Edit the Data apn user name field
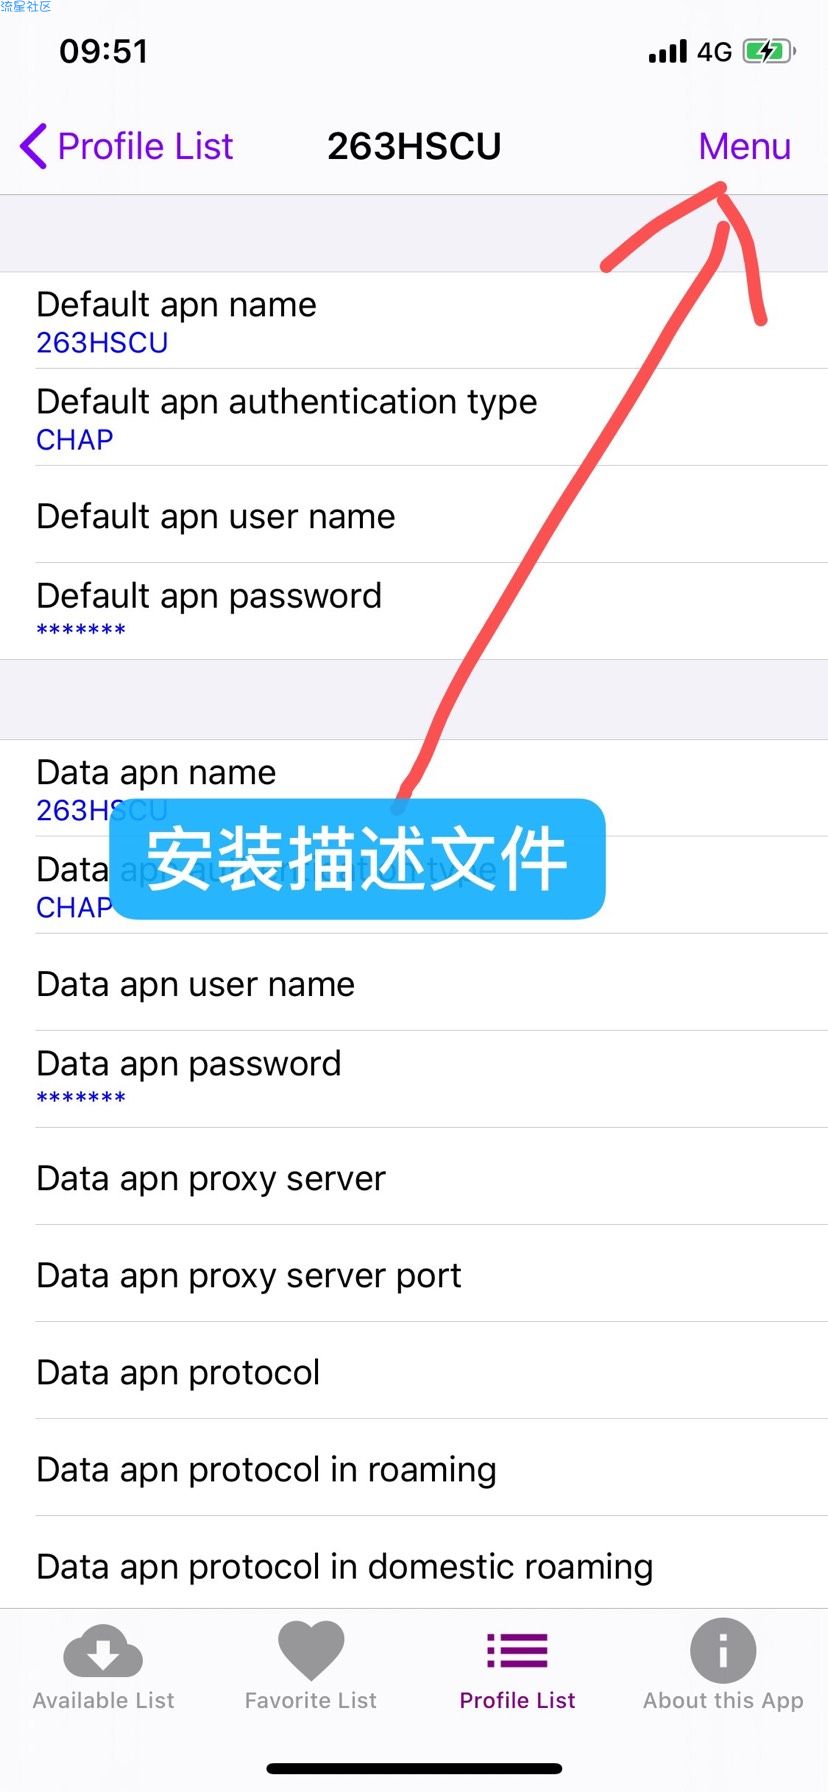 (x=414, y=983)
